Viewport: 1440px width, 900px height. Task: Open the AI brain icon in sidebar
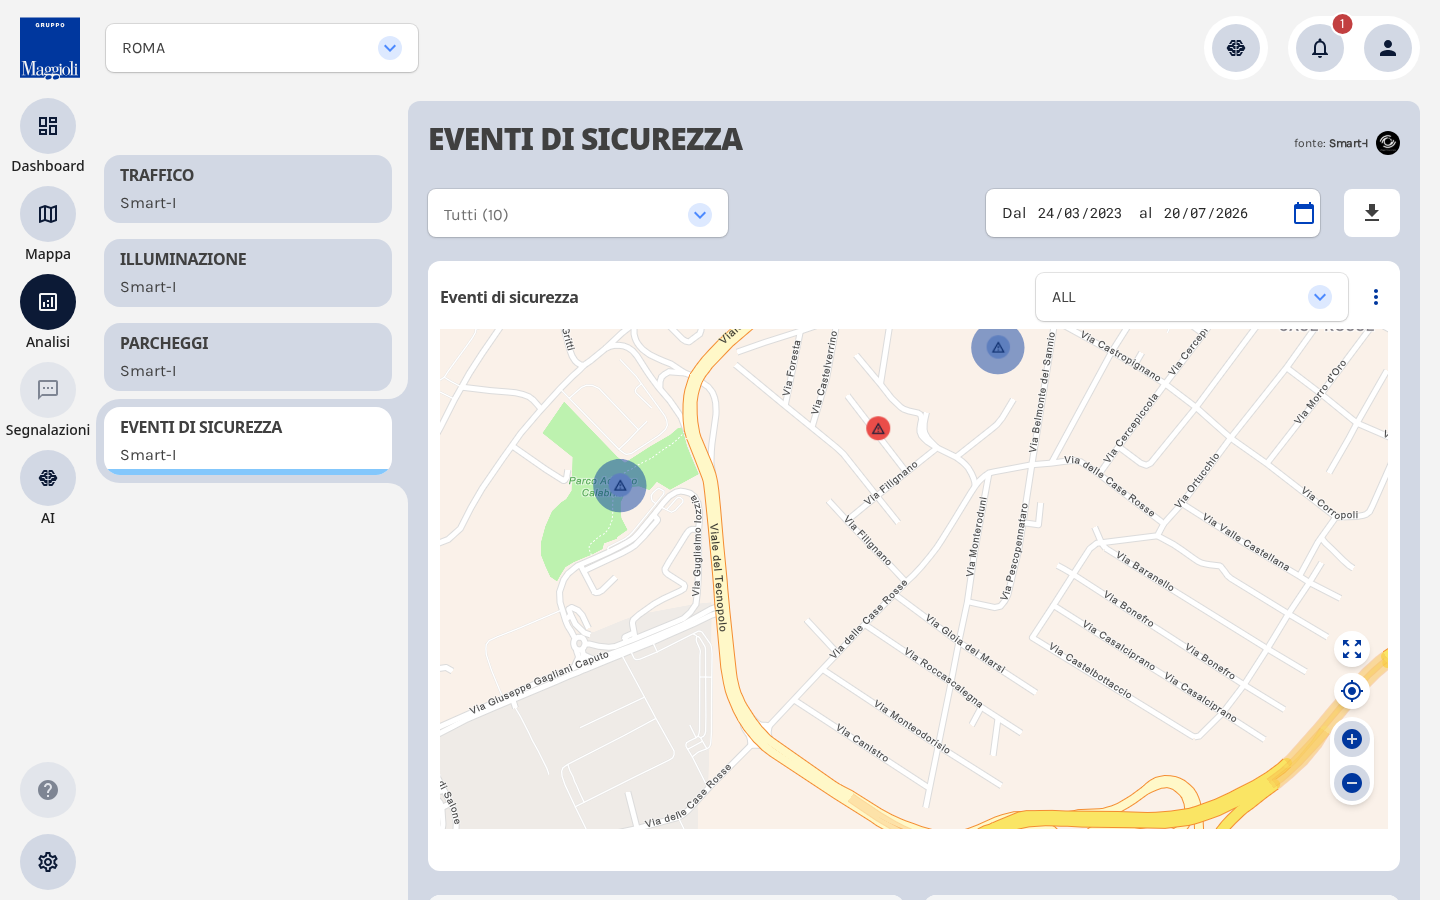click(48, 478)
